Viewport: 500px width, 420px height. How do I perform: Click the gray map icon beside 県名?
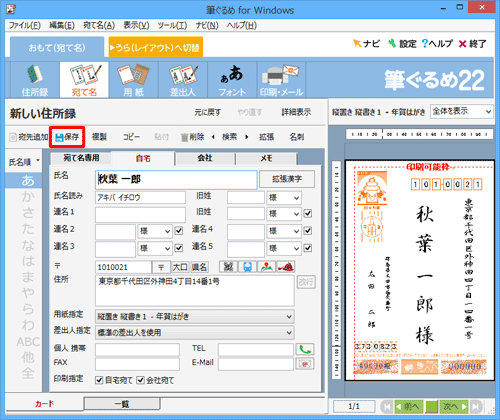coord(228,267)
